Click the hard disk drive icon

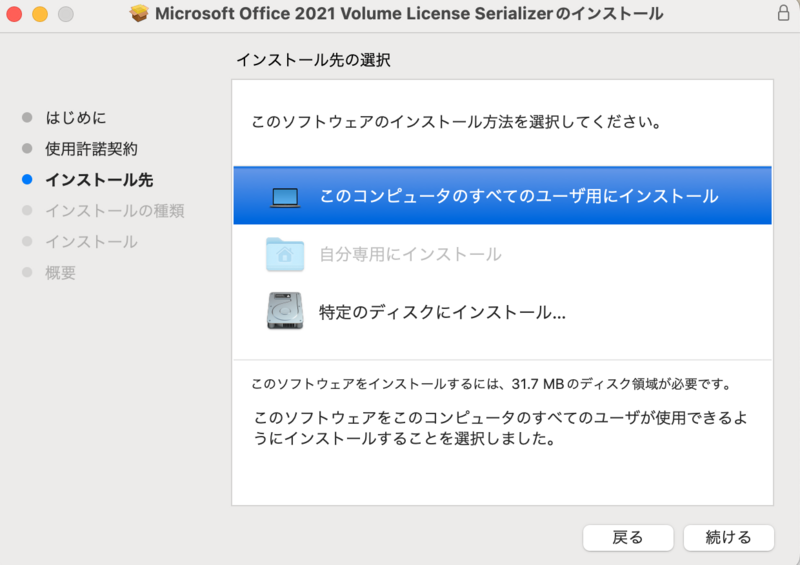click(x=285, y=310)
